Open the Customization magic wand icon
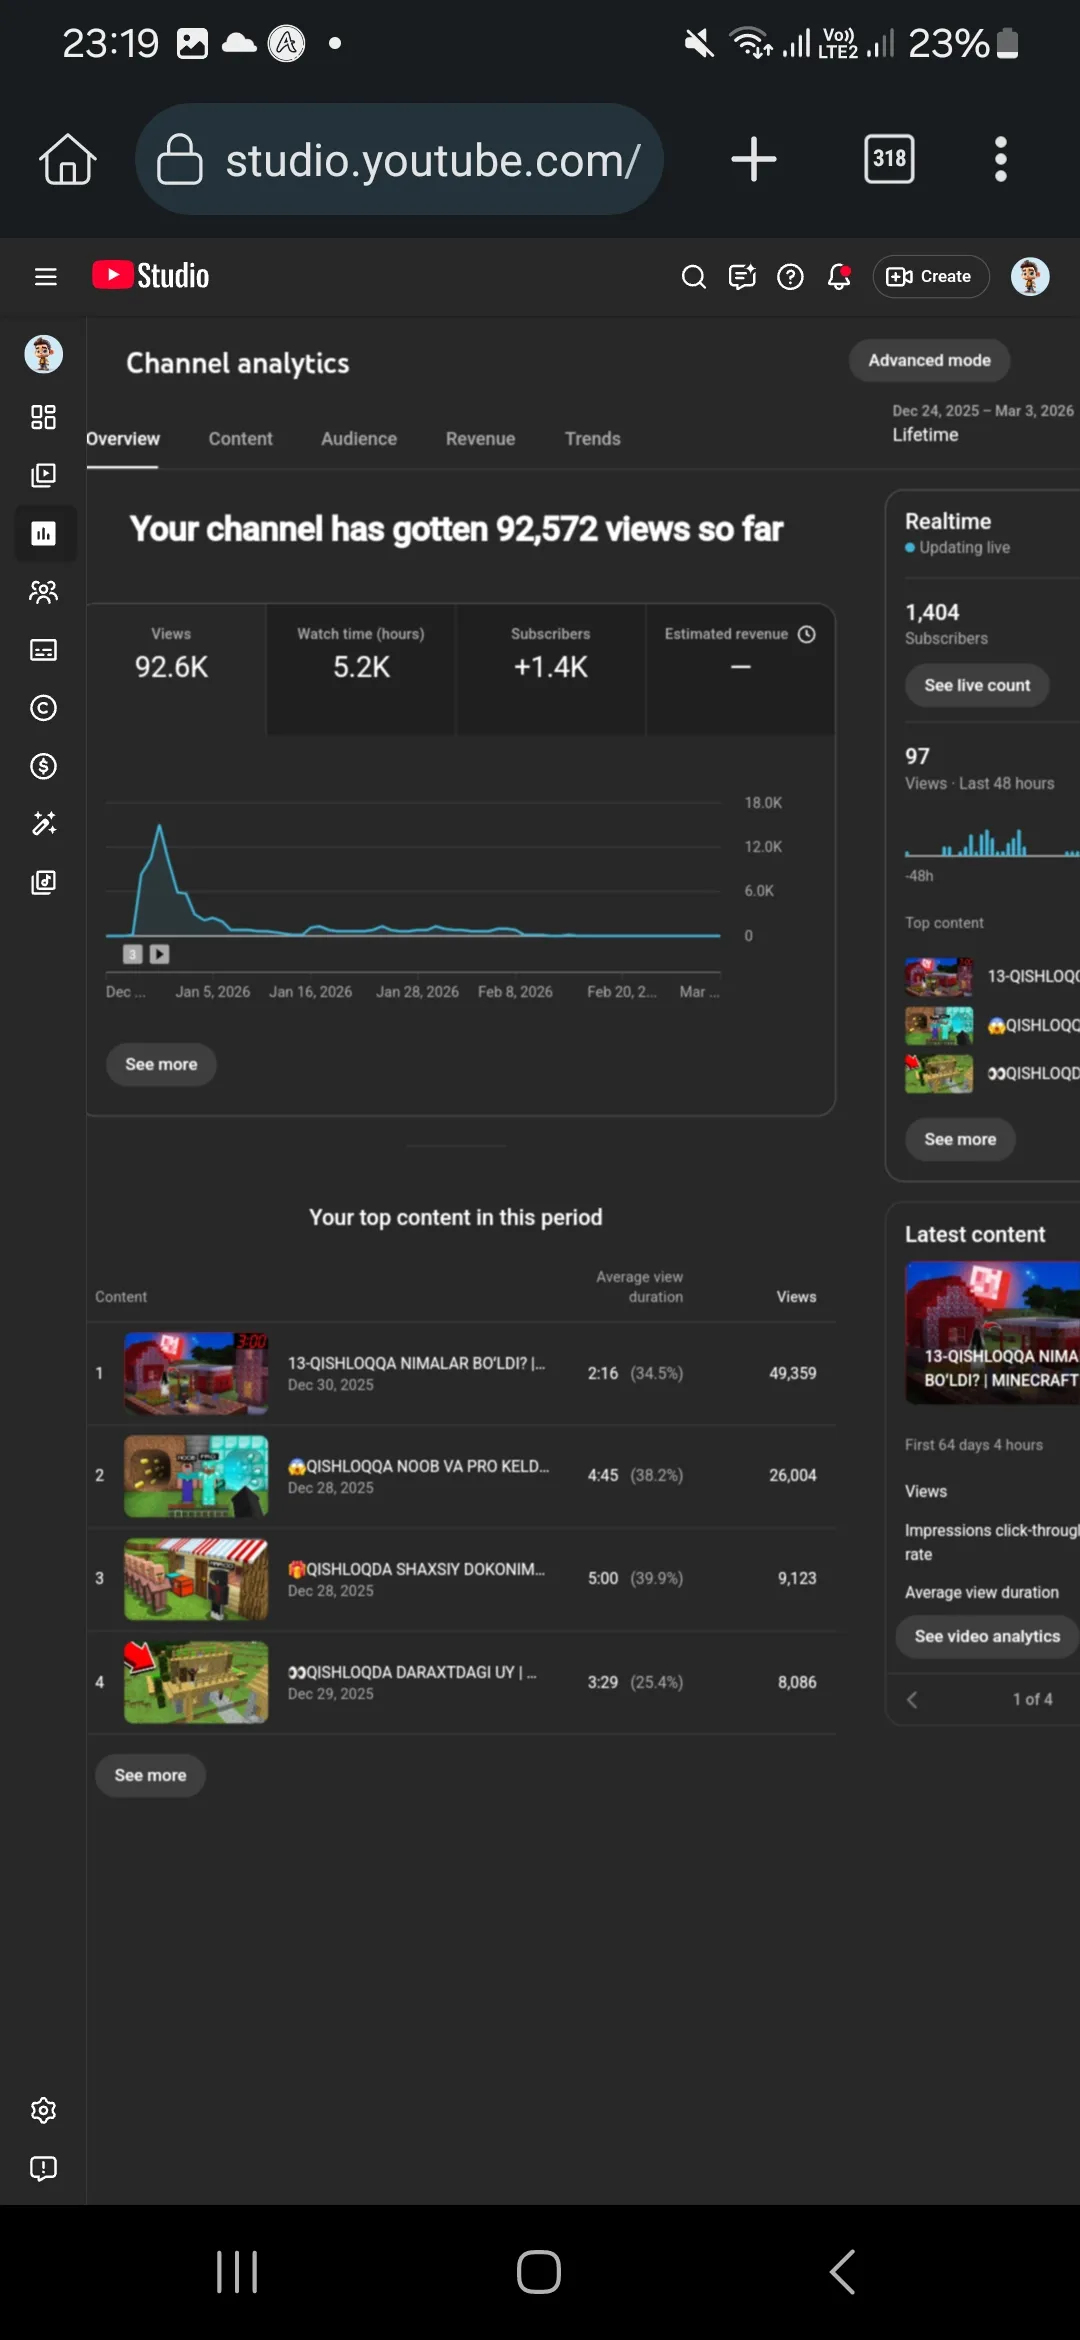The height and width of the screenshot is (2340, 1080). click(x=43, y=824)
